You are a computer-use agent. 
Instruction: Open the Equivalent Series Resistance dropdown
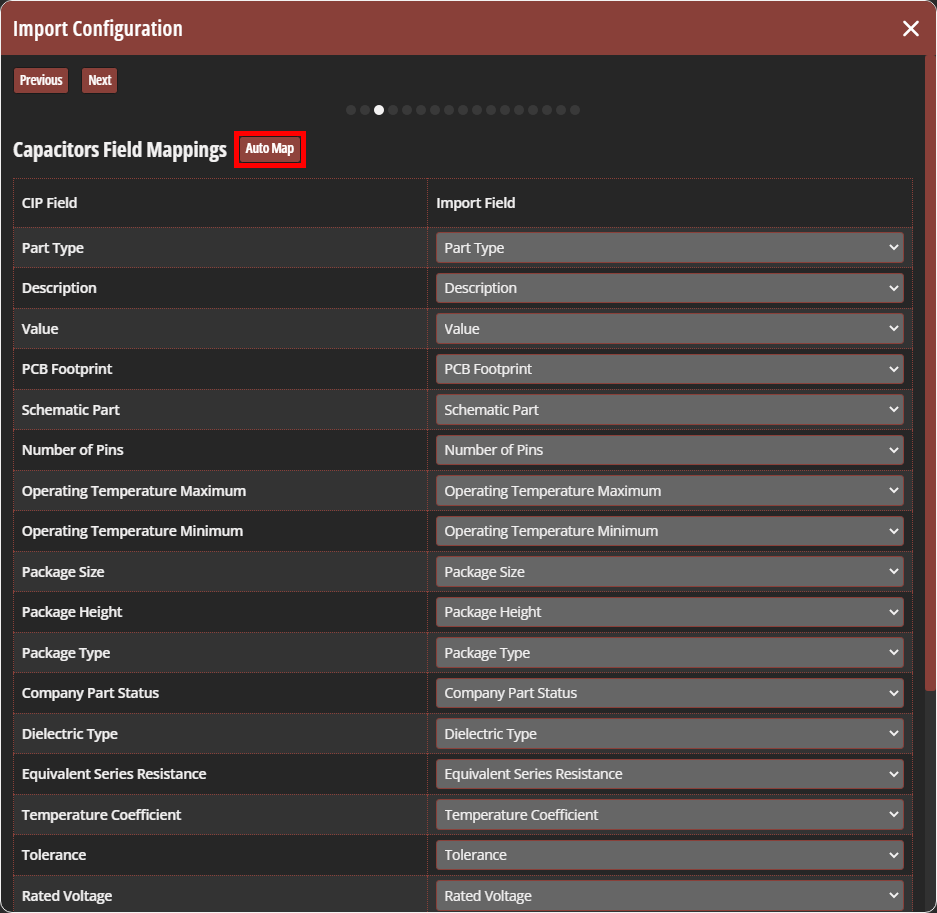click(668, 774)
